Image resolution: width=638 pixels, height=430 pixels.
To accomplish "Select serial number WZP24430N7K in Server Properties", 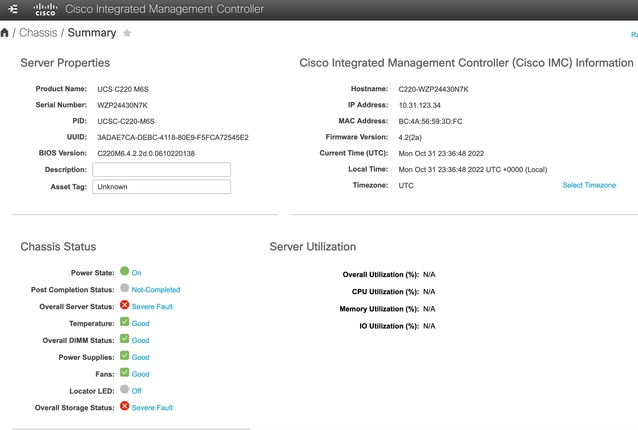I will (122, 105).
